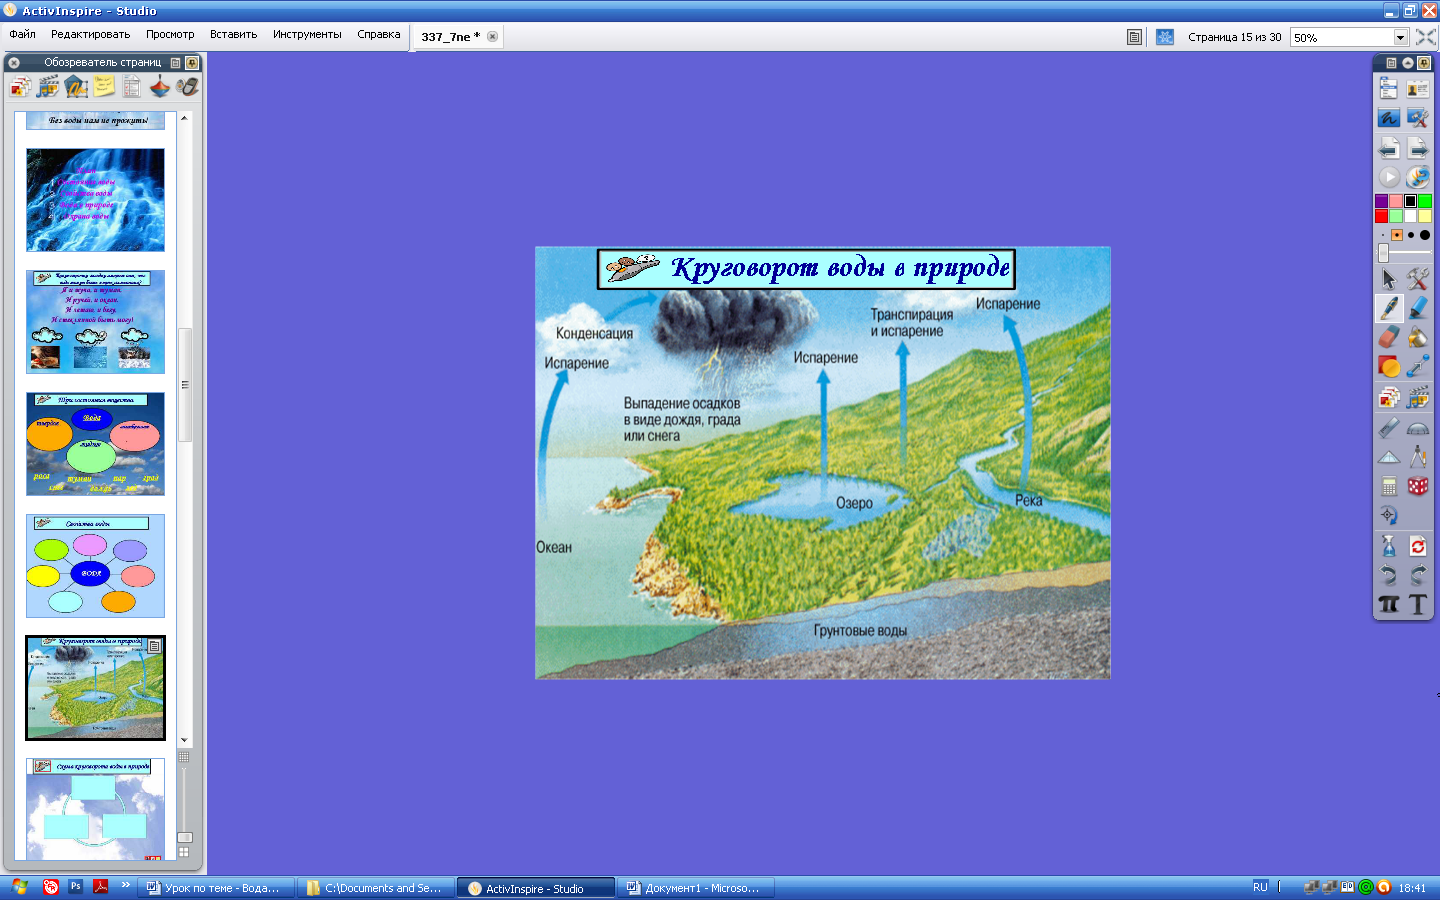Choose the orange highlighted pen width preset
The width and height of the screenshot is (1440, 900).
pyautogui.click(x=1397, y=235)
